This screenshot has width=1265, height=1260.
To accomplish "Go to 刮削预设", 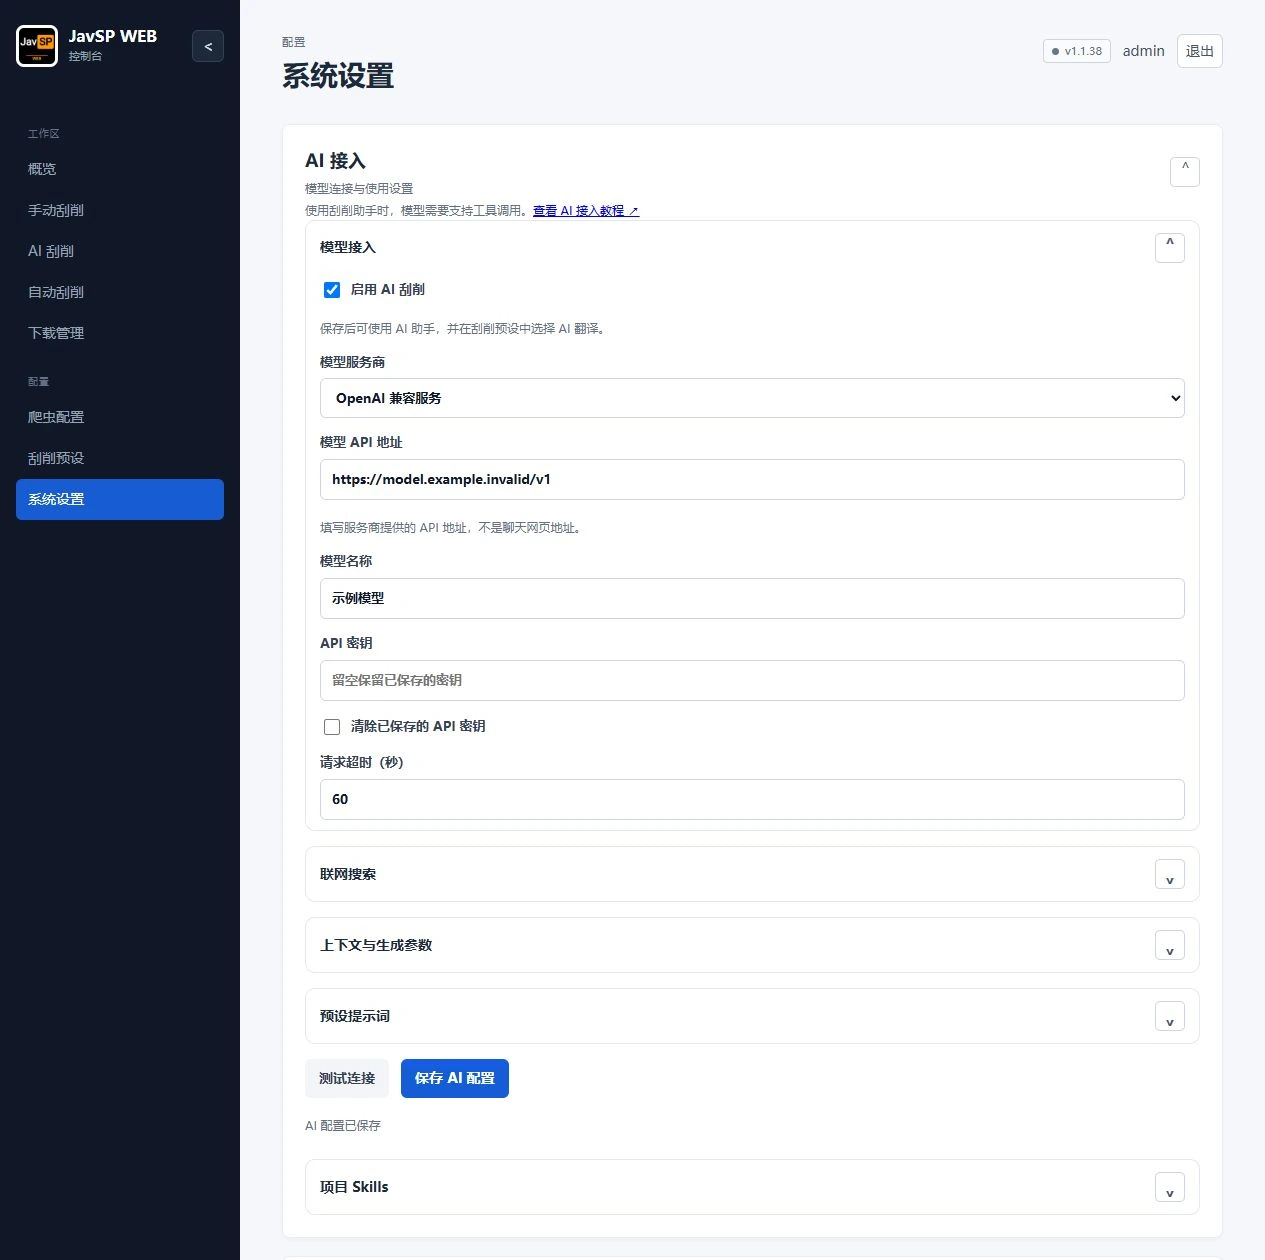I will (x=120, y=458).
